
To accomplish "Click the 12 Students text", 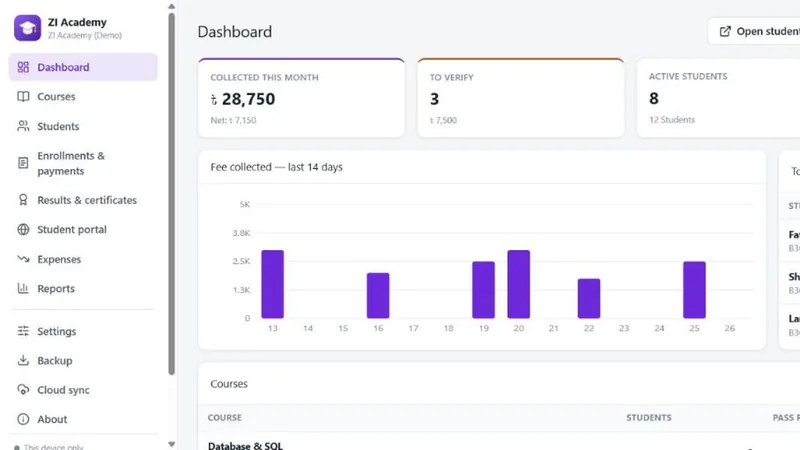I will [671, 120].
